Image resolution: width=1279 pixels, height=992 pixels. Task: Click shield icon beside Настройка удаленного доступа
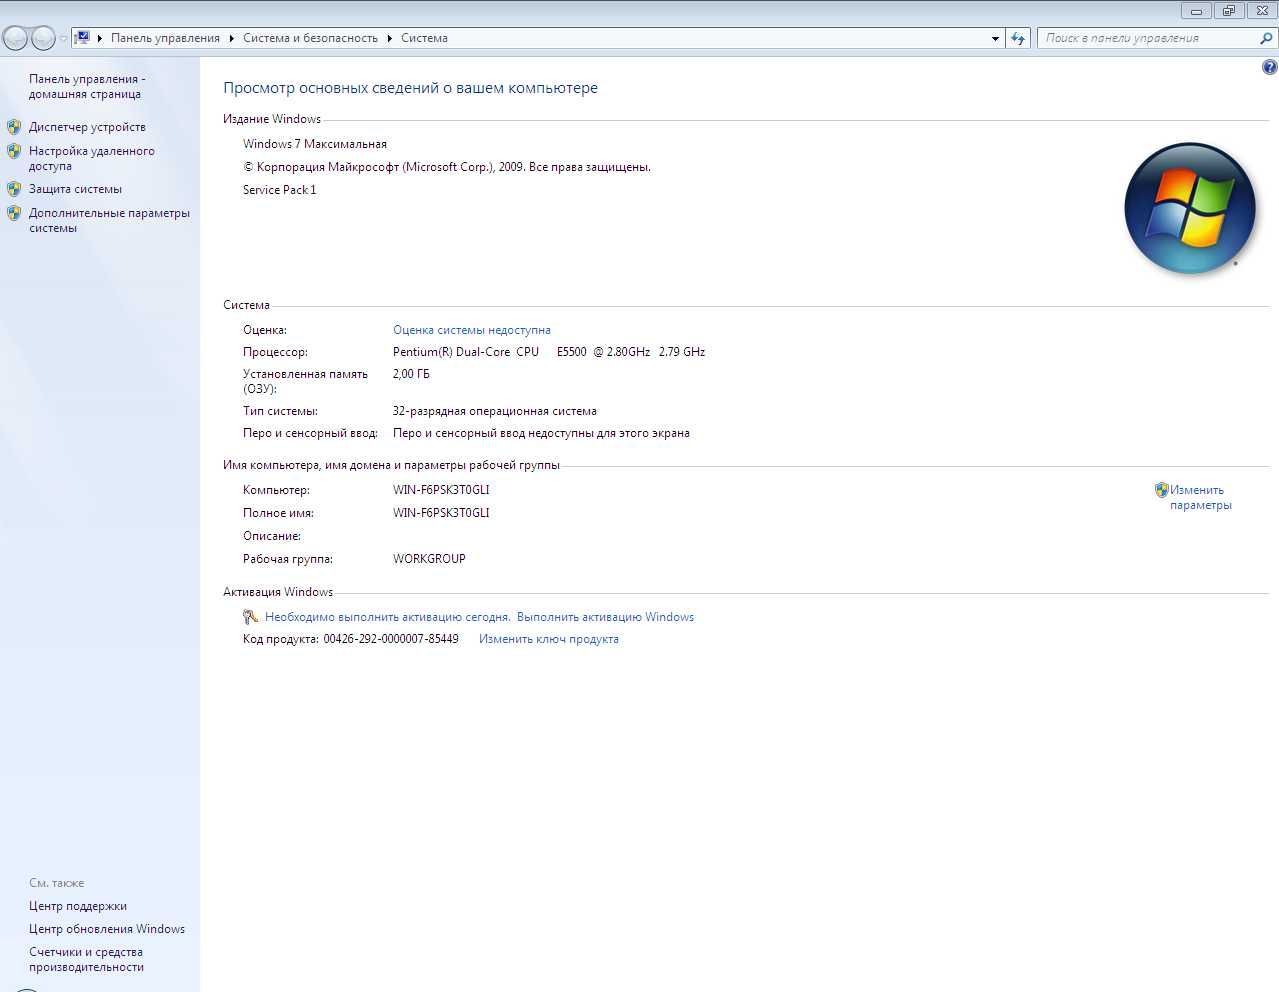click(x=14, y=151)
